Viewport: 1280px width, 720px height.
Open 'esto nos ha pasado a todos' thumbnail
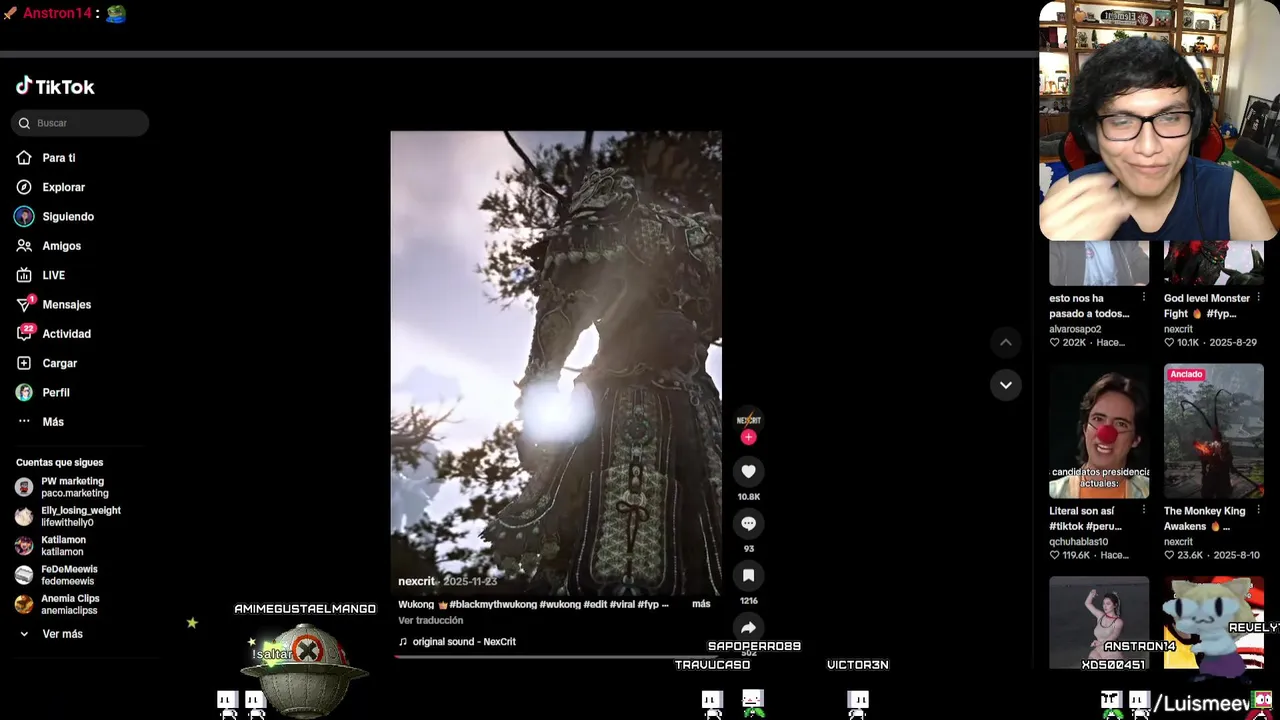pyautogui.click(x=1099, y=263)
